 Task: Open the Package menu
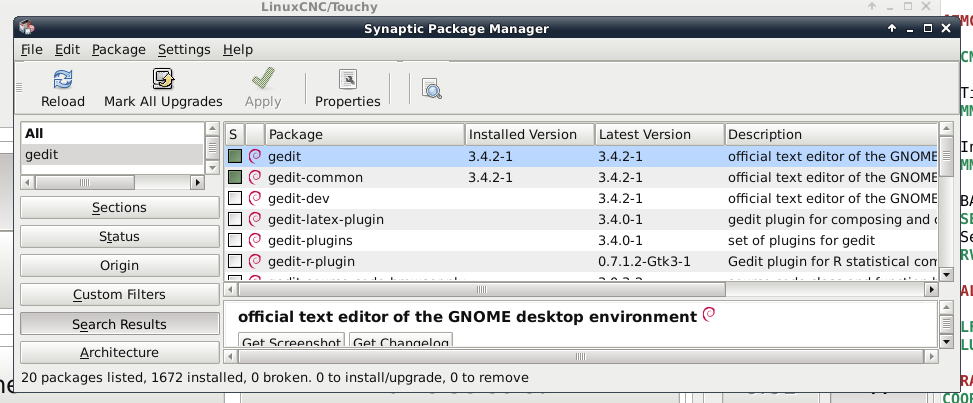[x=119, y=50]
